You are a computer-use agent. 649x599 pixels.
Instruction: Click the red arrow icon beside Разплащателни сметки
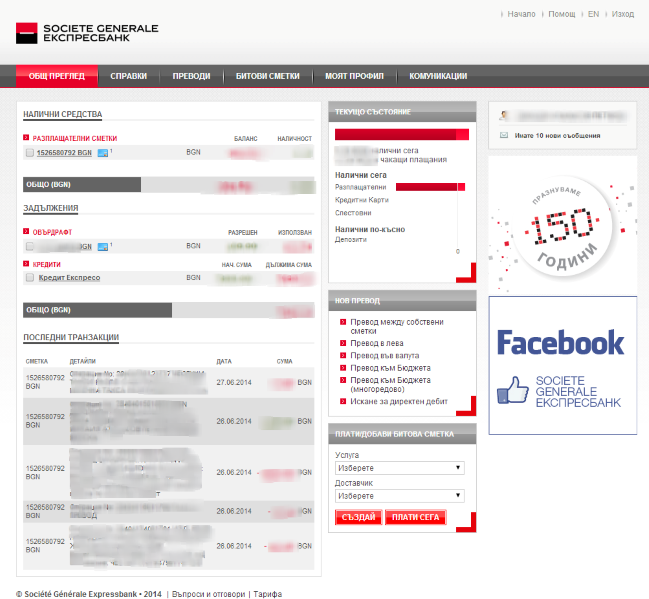point(27,139)
